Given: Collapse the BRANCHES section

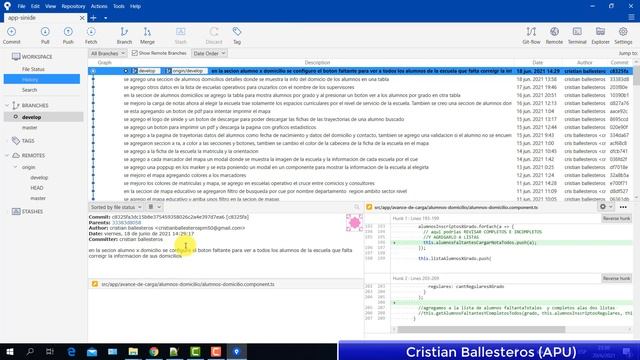Looking at the screenshot, I should (7, 105).
